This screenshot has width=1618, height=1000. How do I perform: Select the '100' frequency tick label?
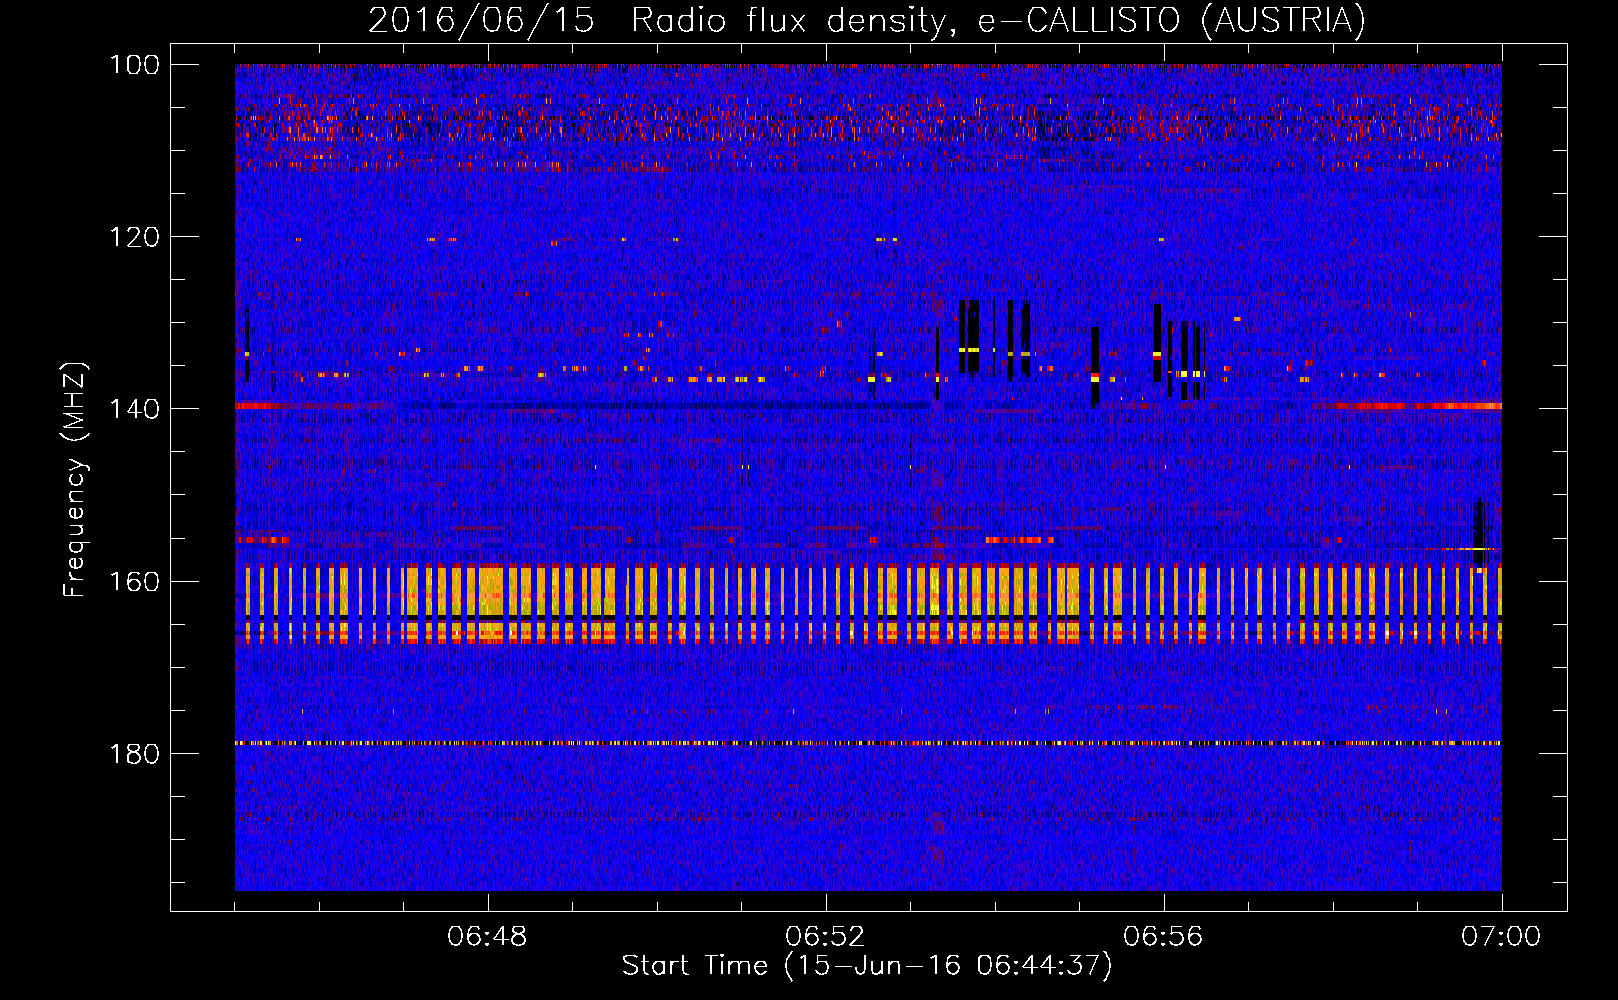coord(135,65)
